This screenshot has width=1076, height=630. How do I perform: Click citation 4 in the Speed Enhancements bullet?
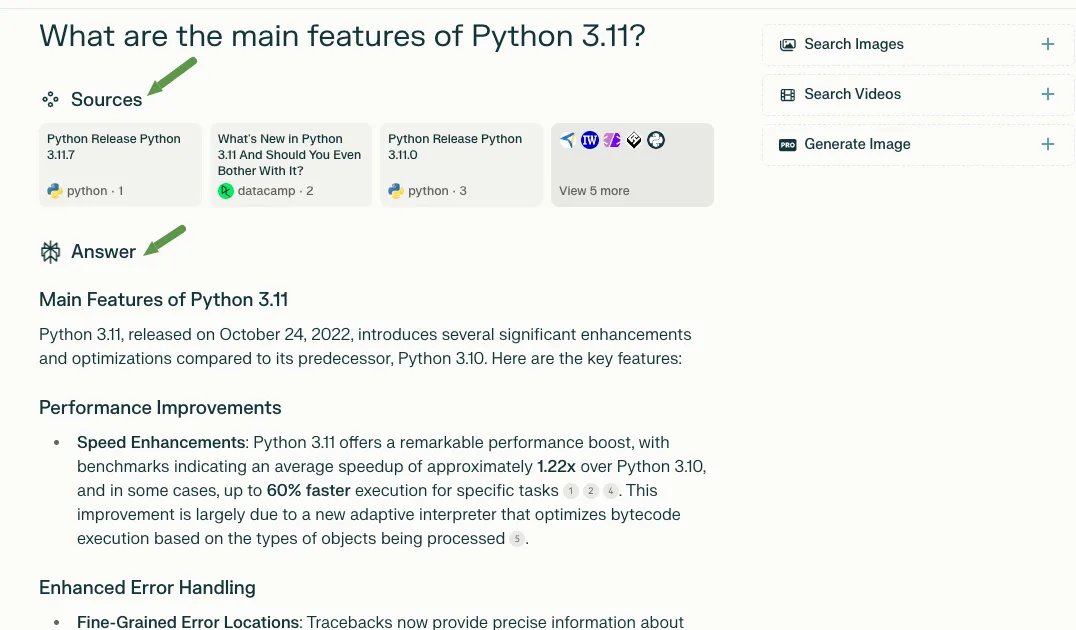611,491
